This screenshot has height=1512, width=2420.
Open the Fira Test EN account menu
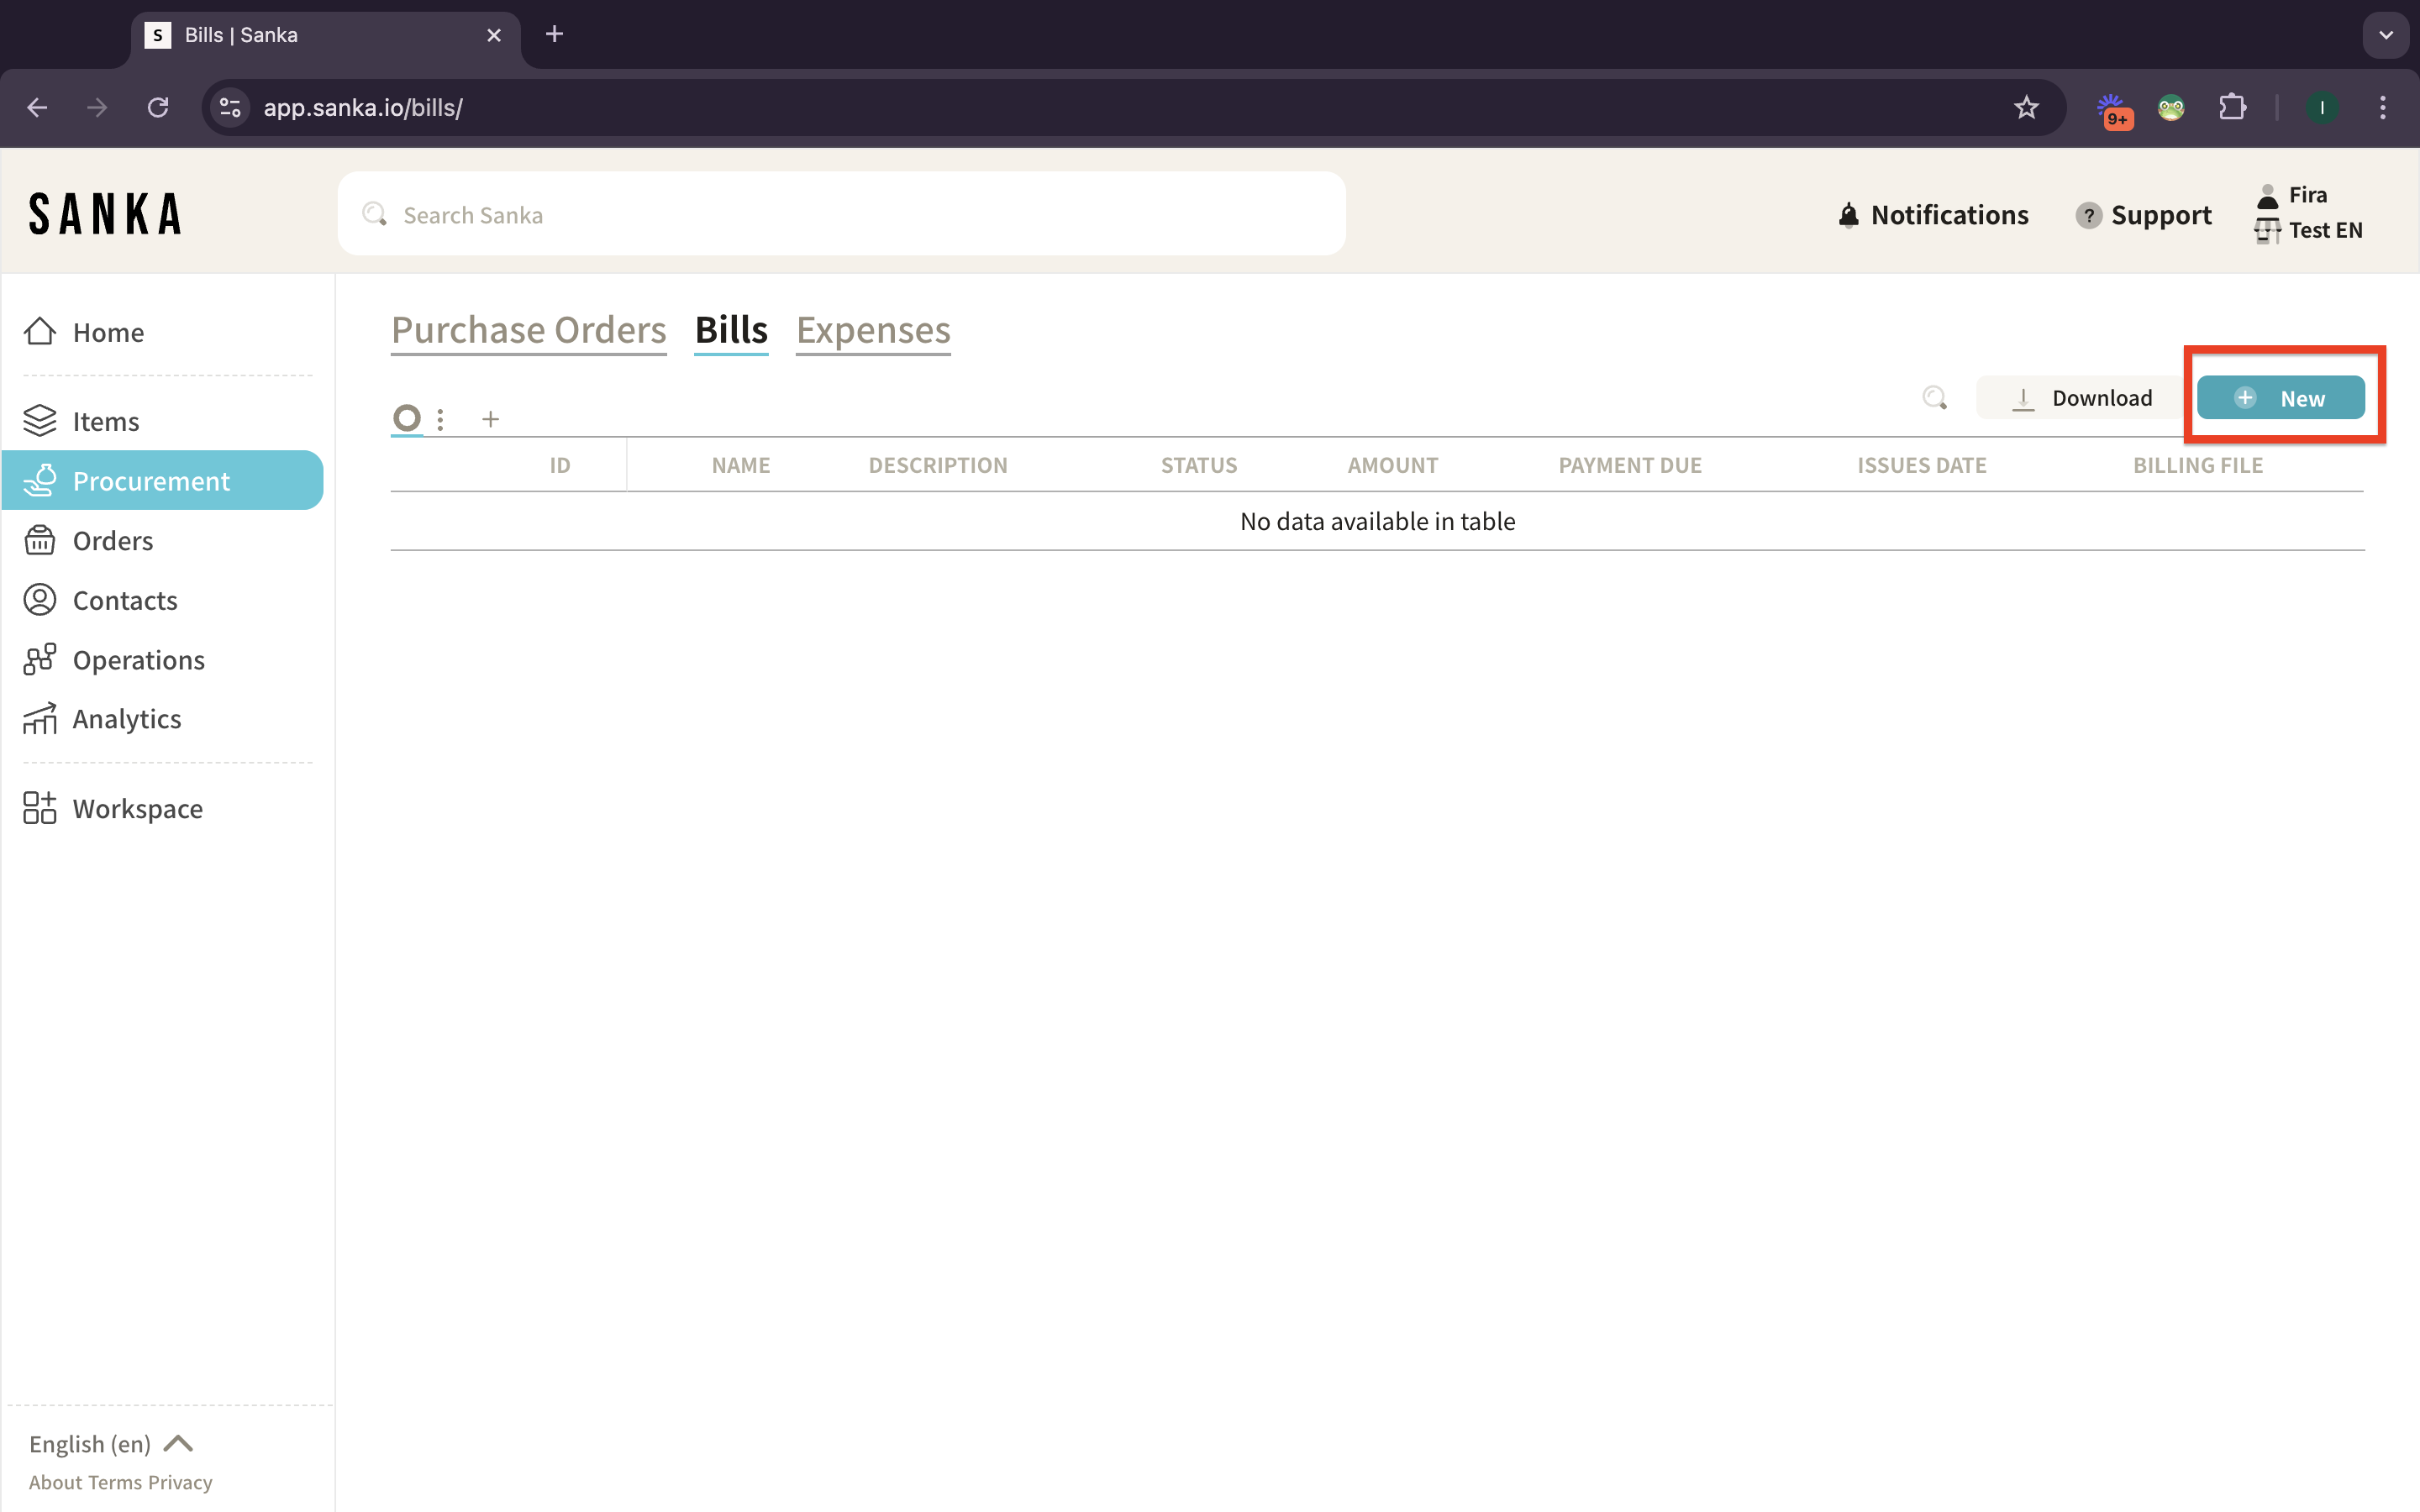click(2309, 212)
